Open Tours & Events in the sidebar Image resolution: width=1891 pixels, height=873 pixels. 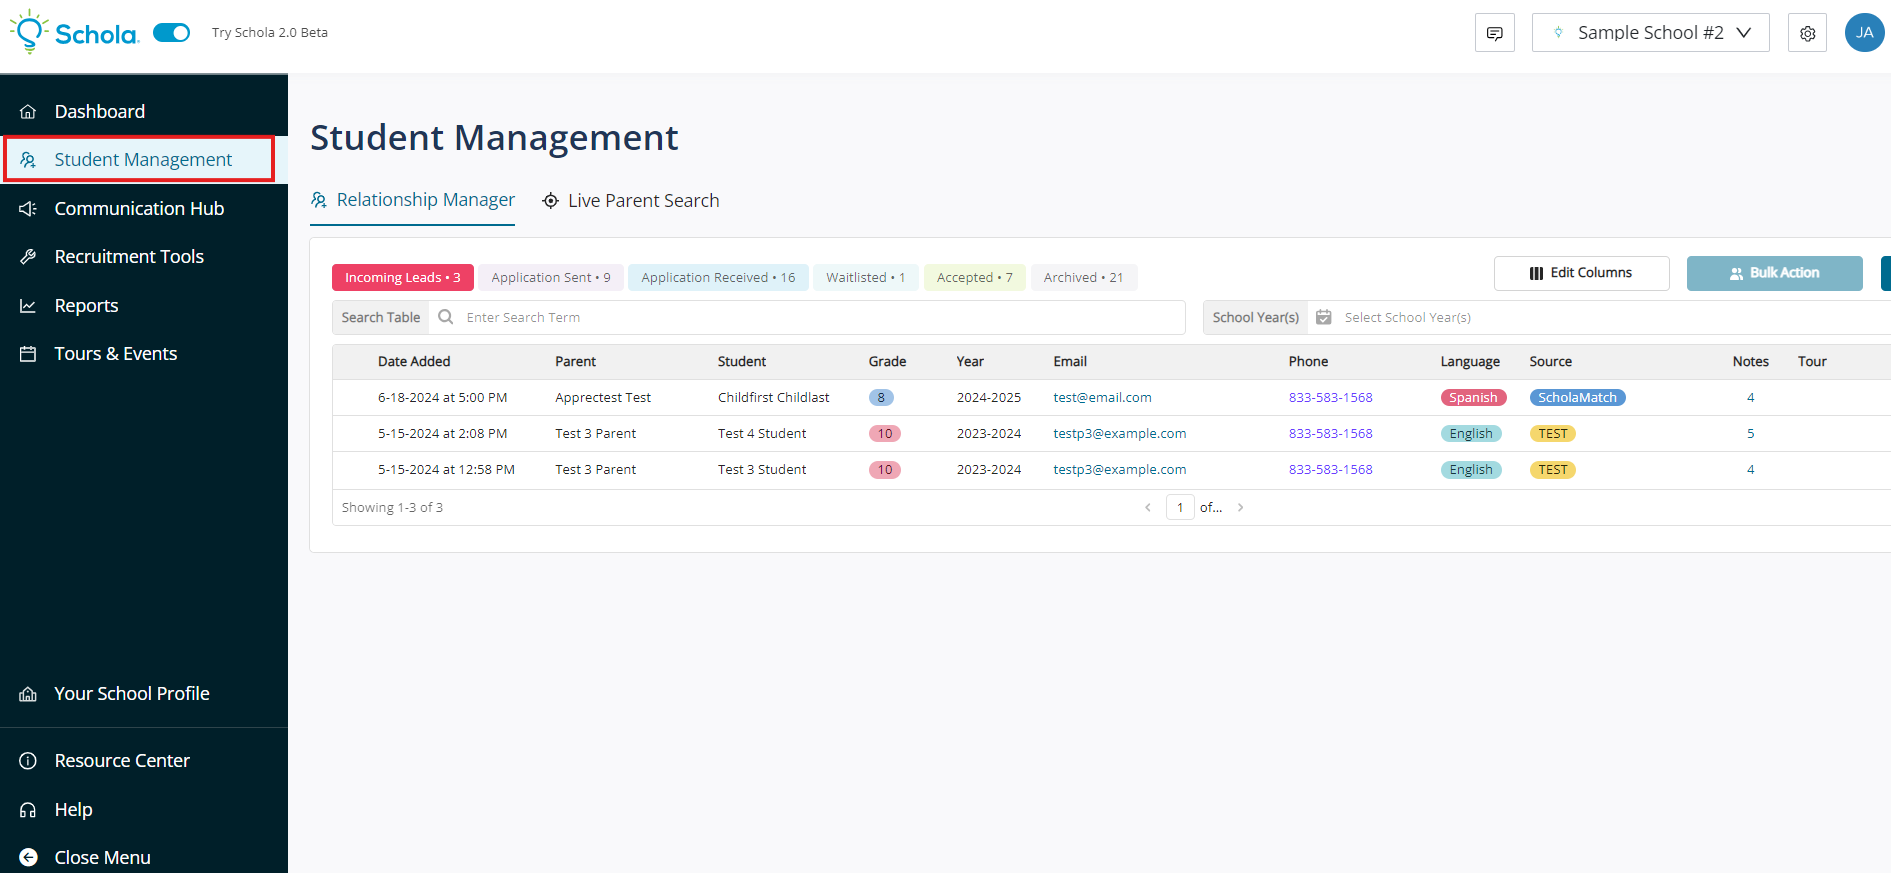pos(144,353)
